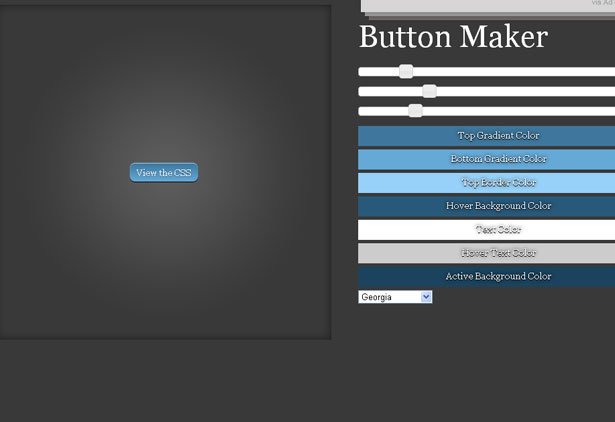Open the Georgia font dropdown

395,297
